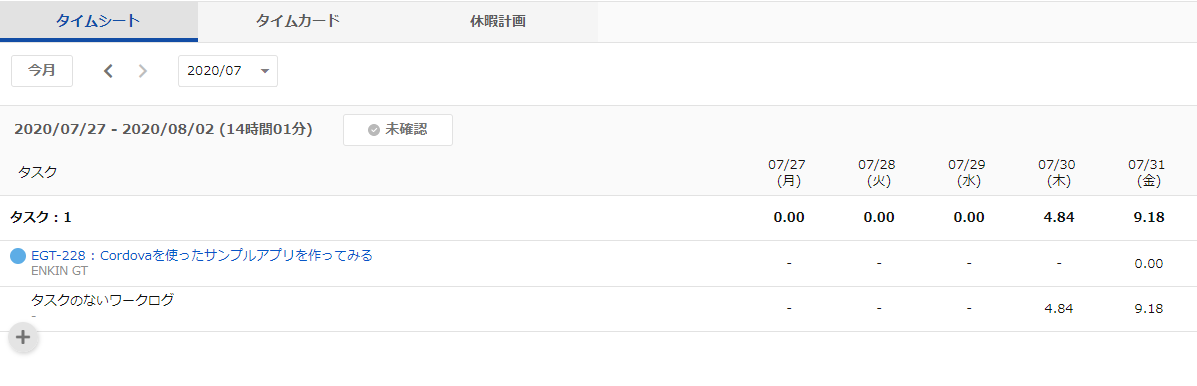Screen dimensions: 1197x386
Task: Click the 07/27 dash cell for EGT-228
Action: [789, 264]
